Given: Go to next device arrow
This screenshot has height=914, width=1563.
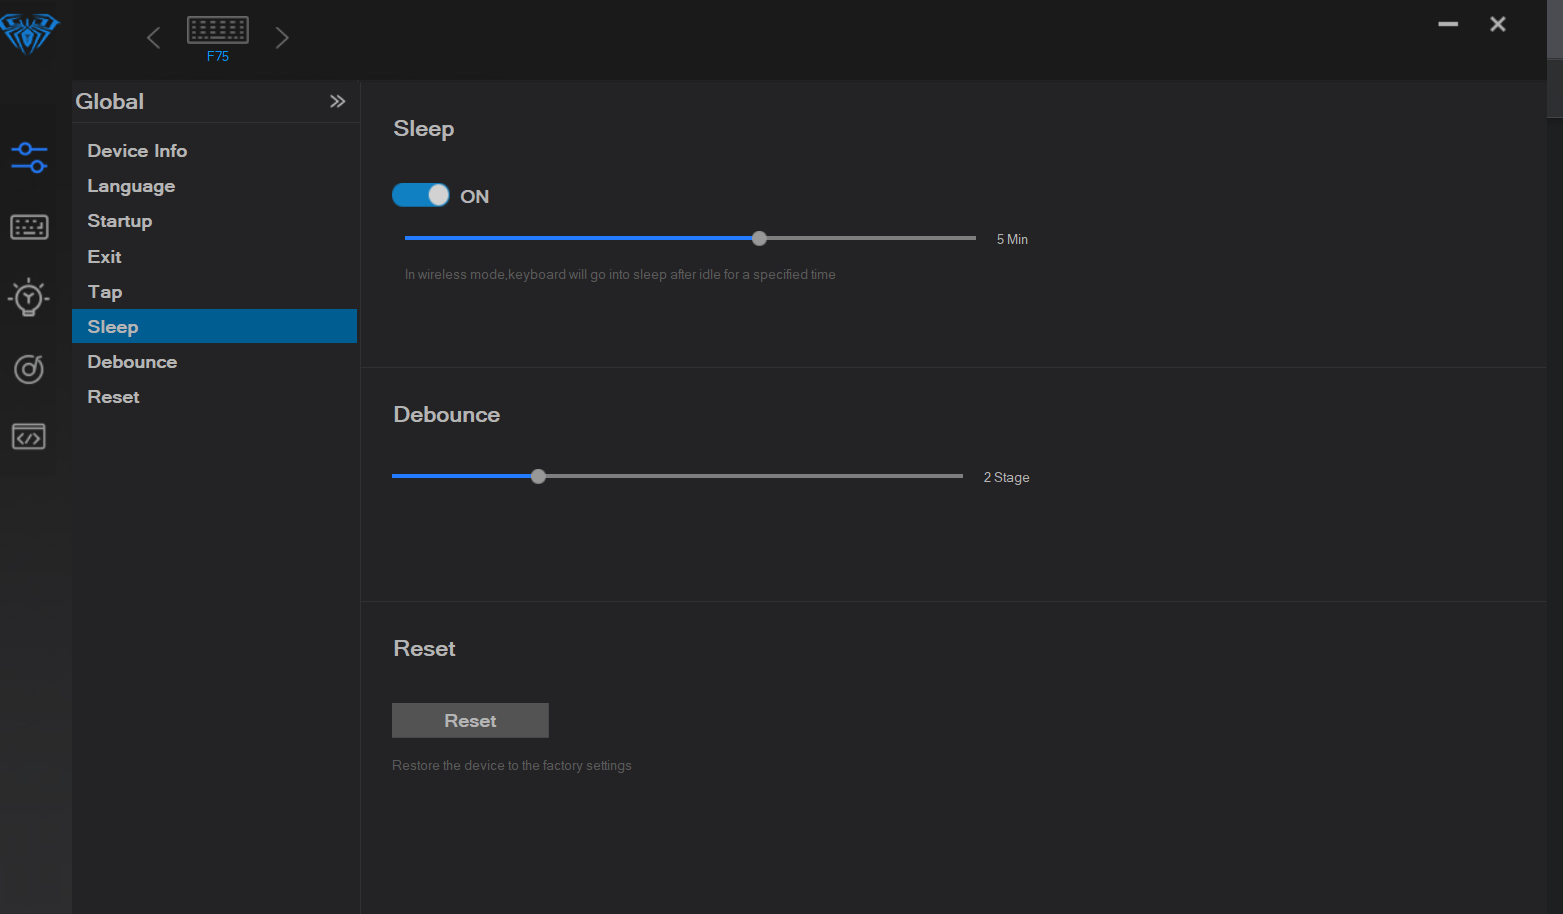Looking at the screenshot, I should [x=282, y=38].
